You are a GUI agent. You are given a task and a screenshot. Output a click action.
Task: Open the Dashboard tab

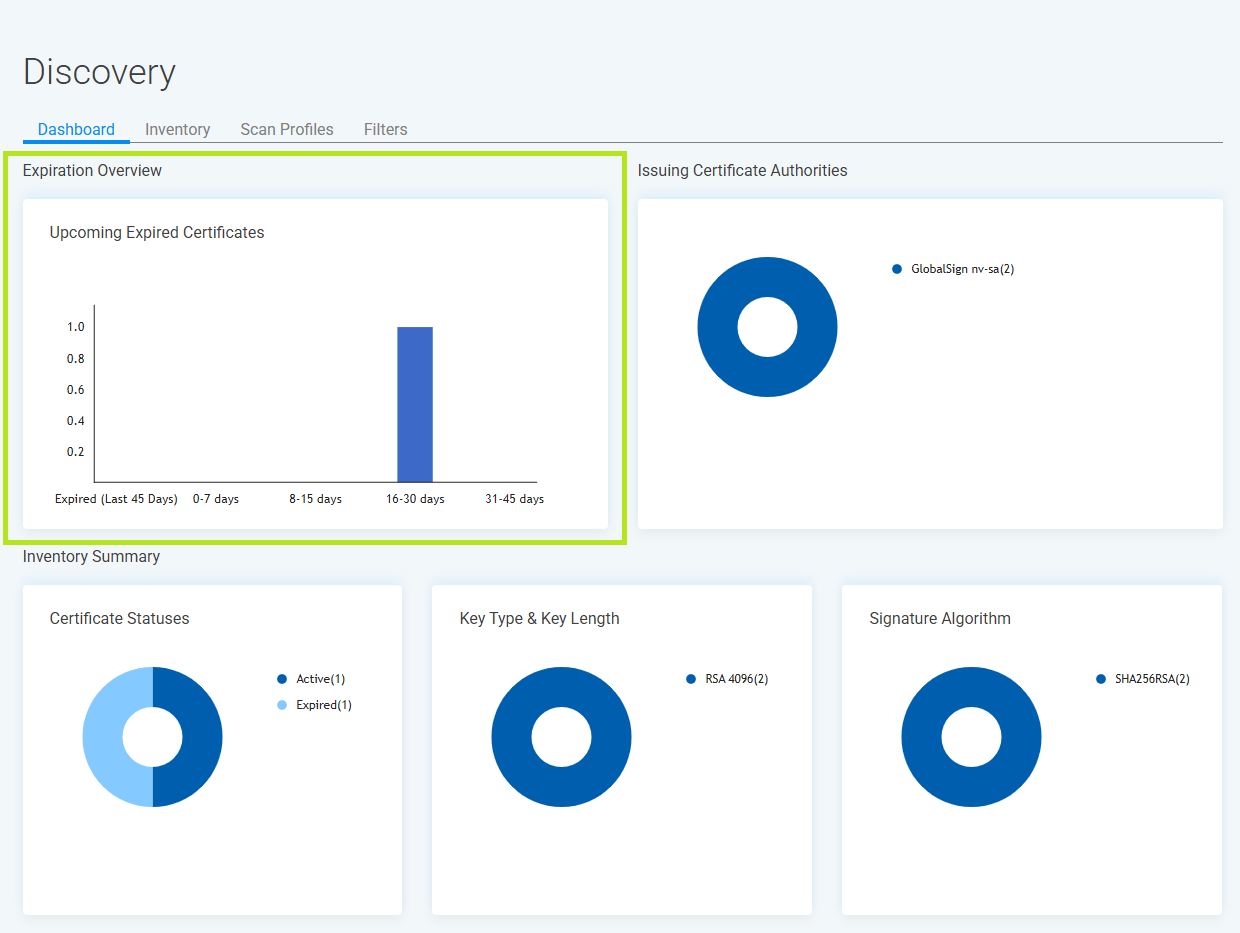click(x=76, y=129)
